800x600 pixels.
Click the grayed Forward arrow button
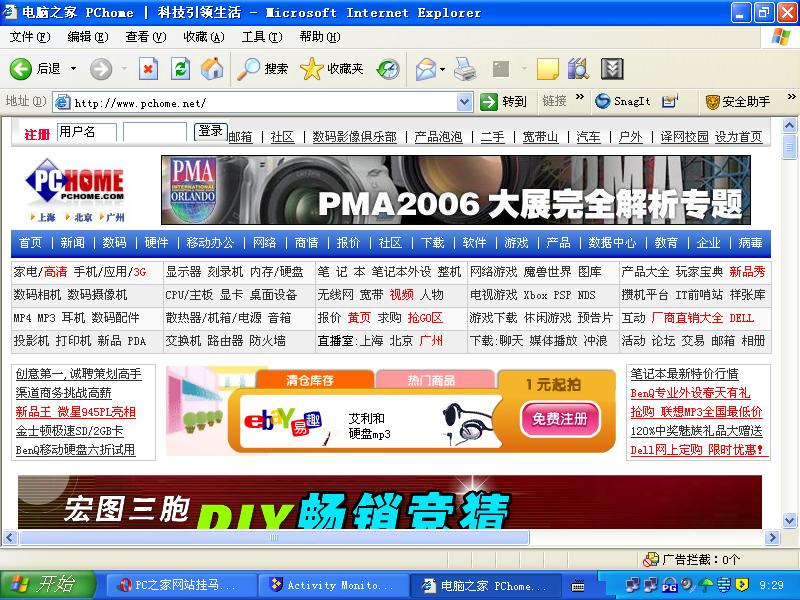pos(101,69)
